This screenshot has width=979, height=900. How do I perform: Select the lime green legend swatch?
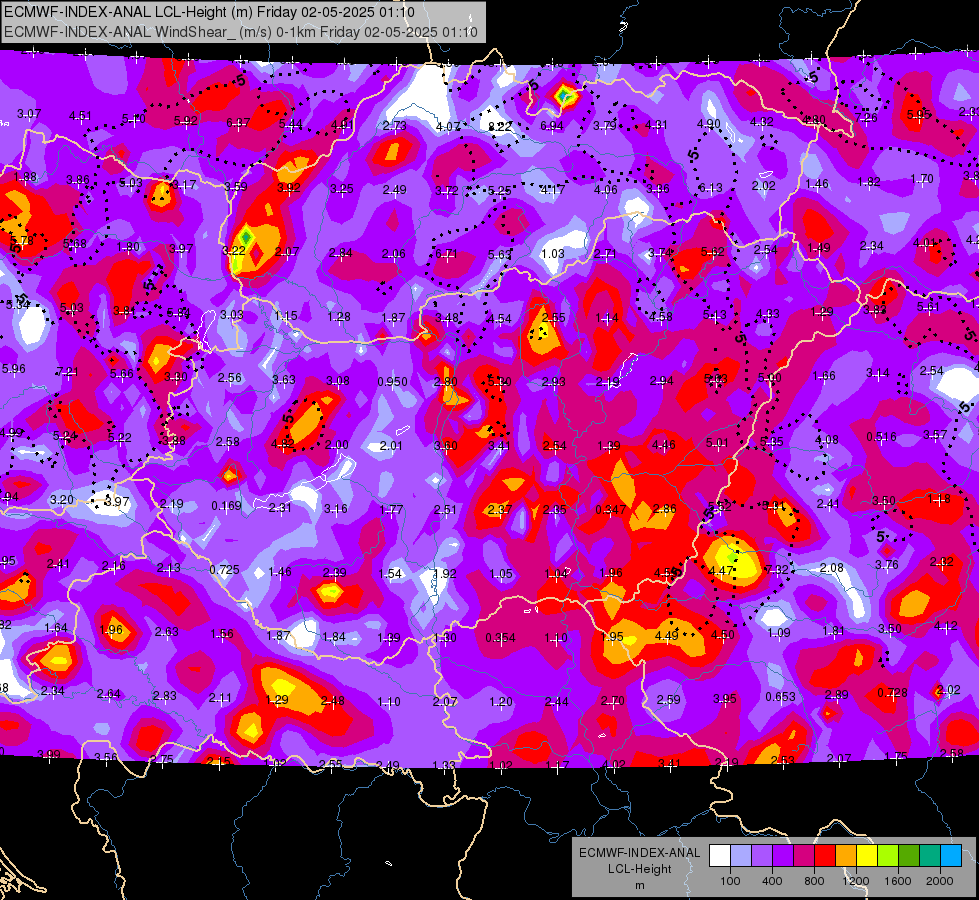(888, 856)
